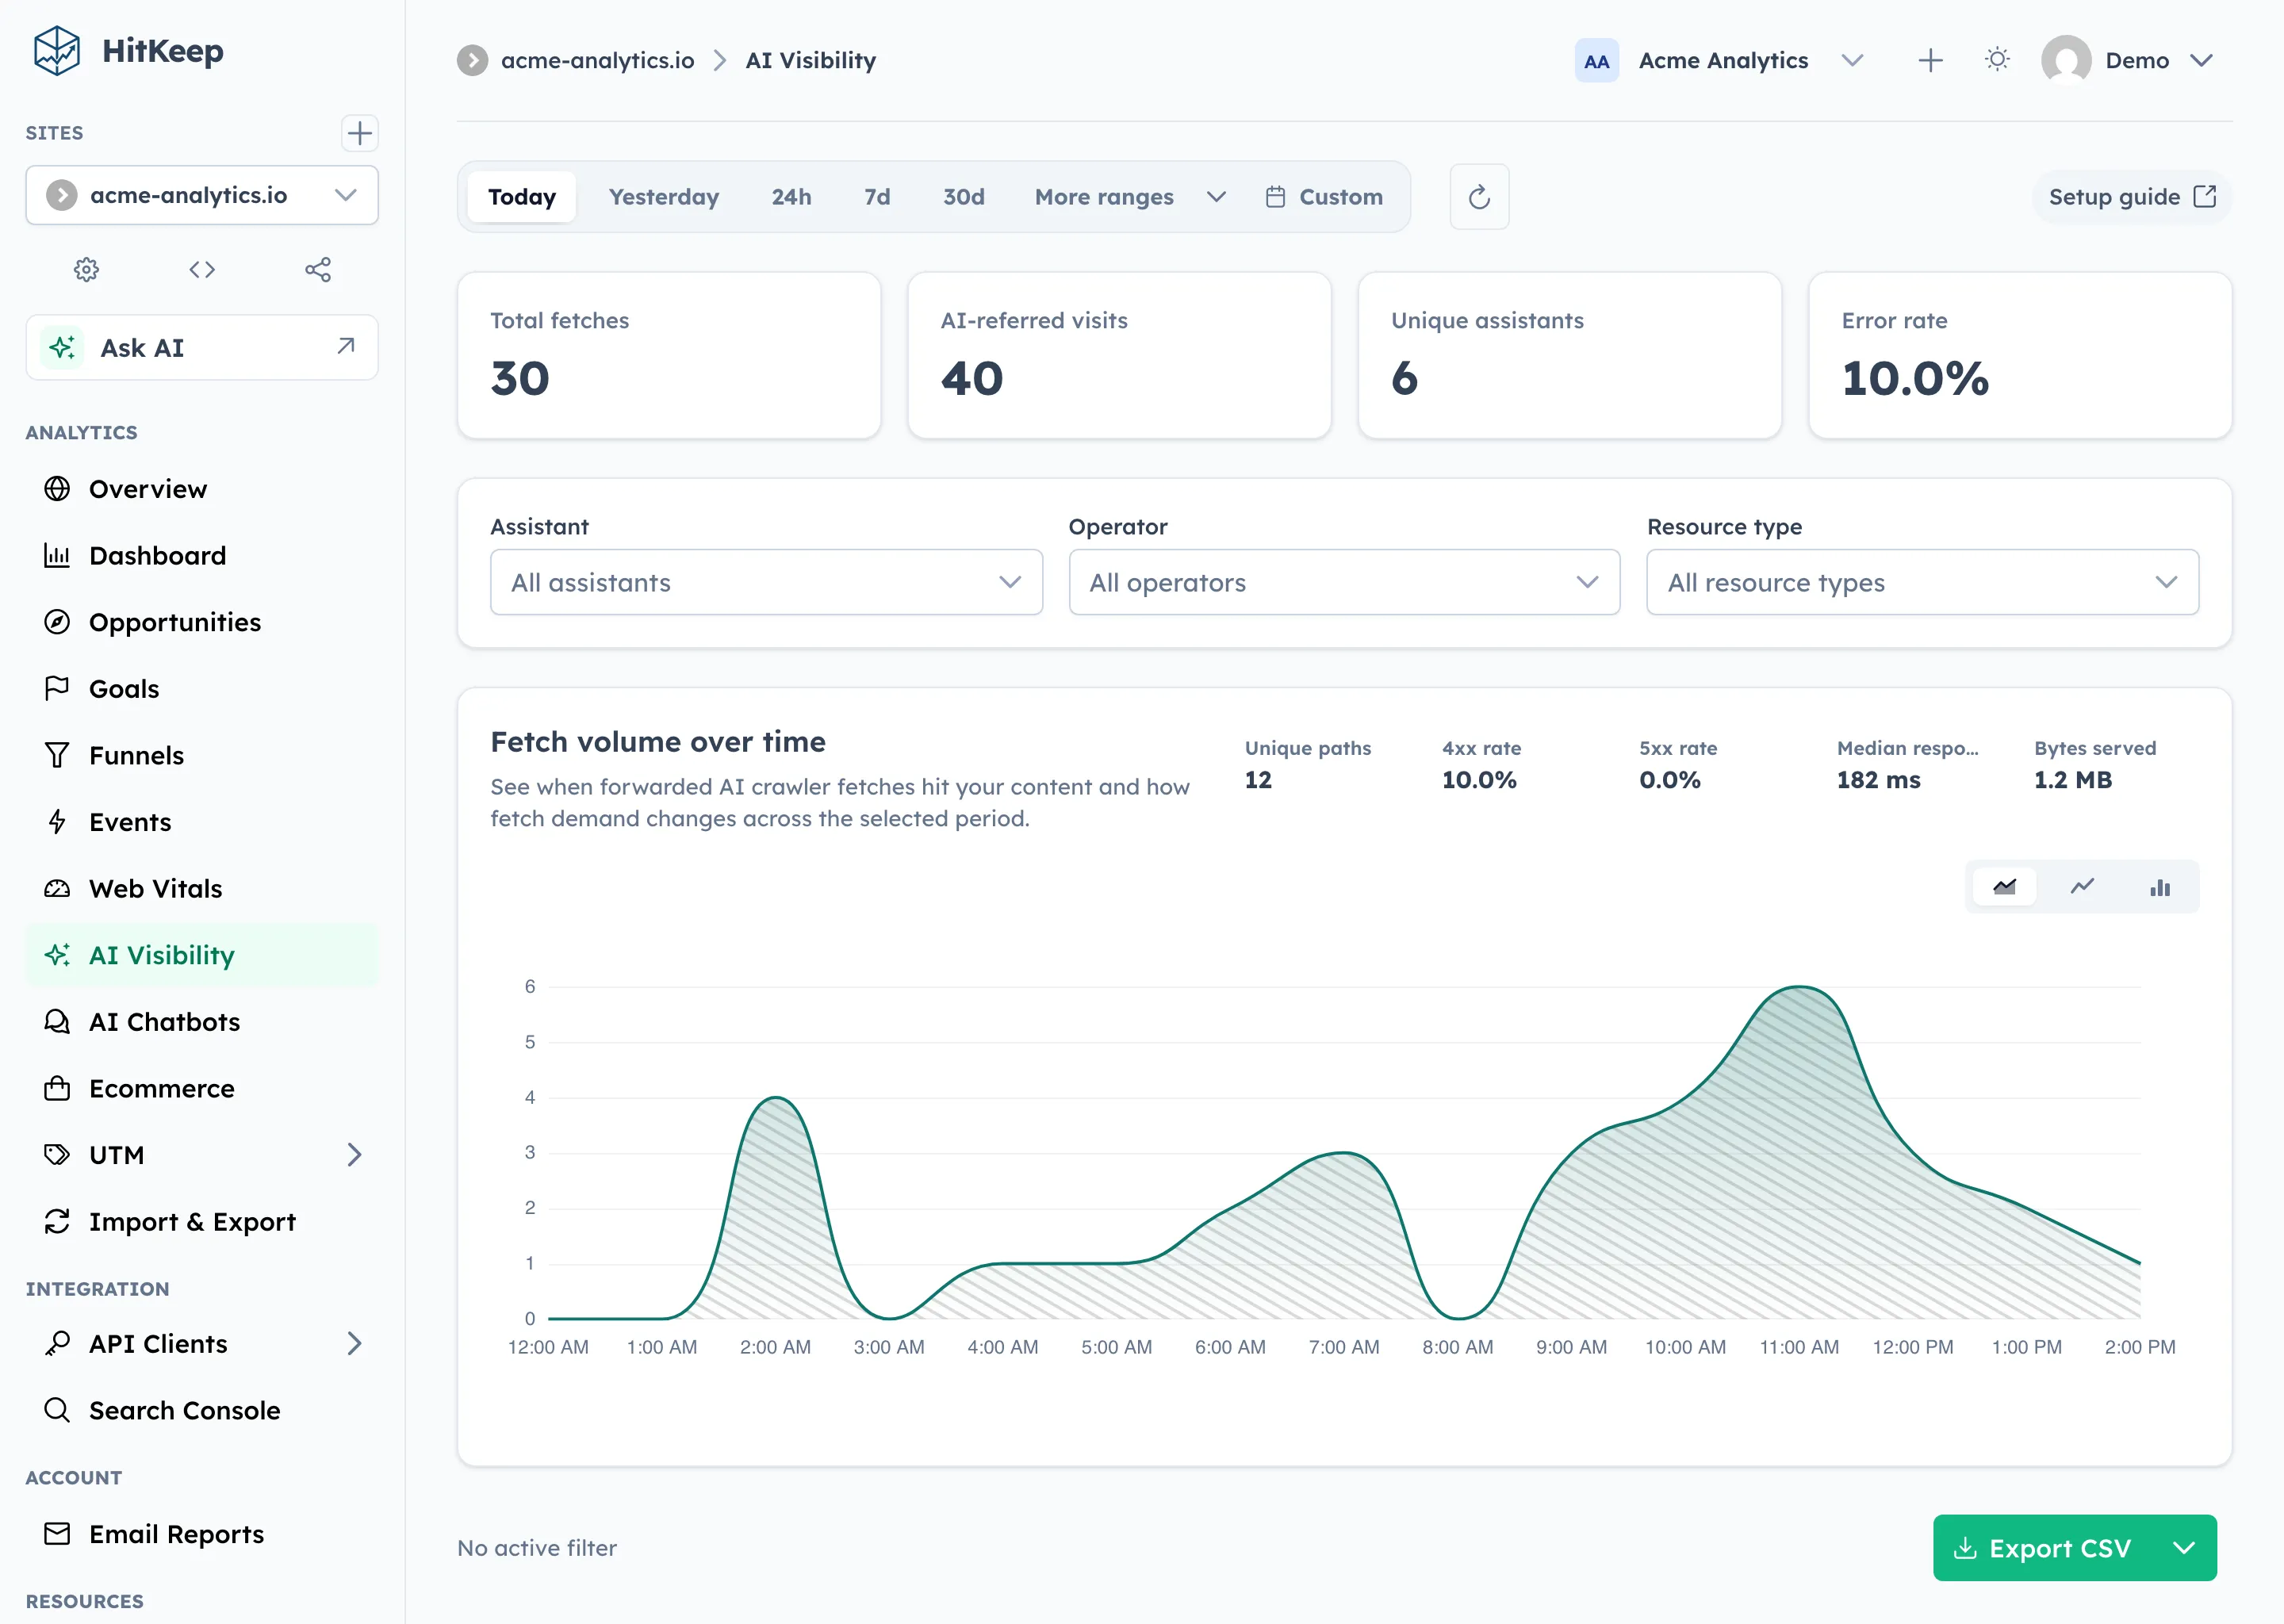Viewport: 2284px width, 1624px height.
Task: Open site settings gear icon
Action: coord(87,269)
